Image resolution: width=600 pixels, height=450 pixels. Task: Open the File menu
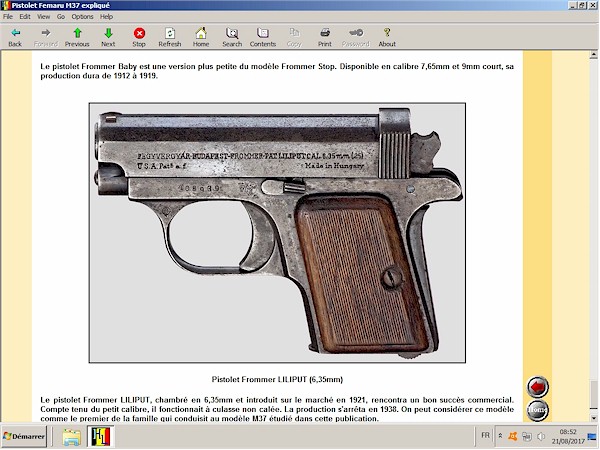click(x=8, y=16)
